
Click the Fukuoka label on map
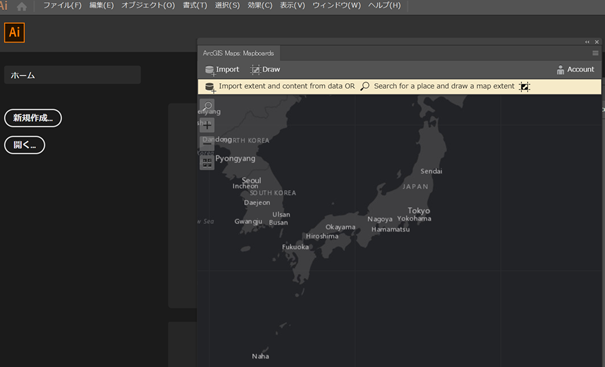[x=295, y=247]
